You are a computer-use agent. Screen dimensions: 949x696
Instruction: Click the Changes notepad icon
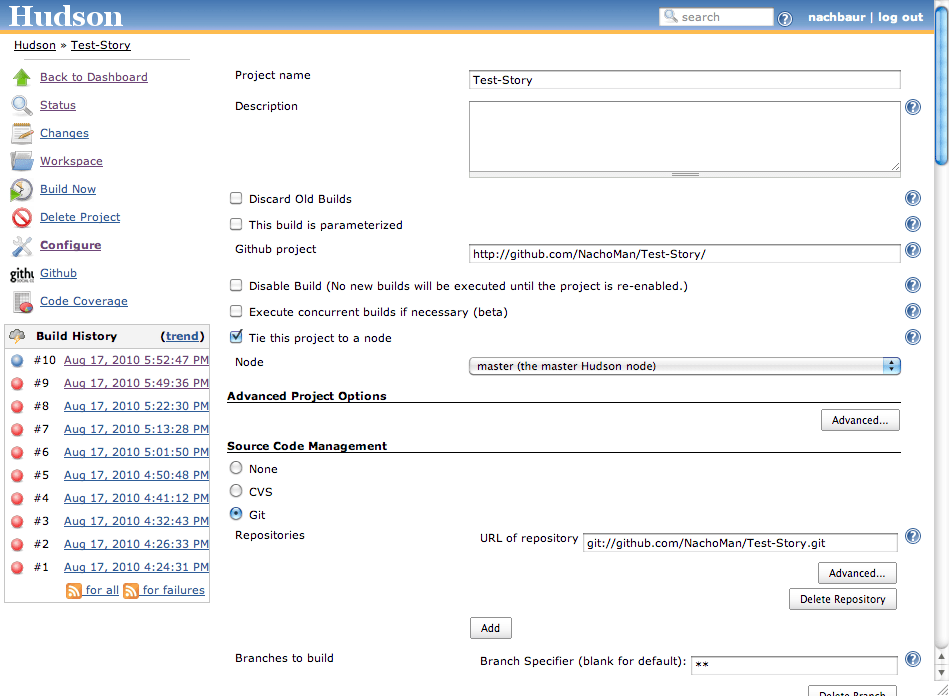point(22,133)
